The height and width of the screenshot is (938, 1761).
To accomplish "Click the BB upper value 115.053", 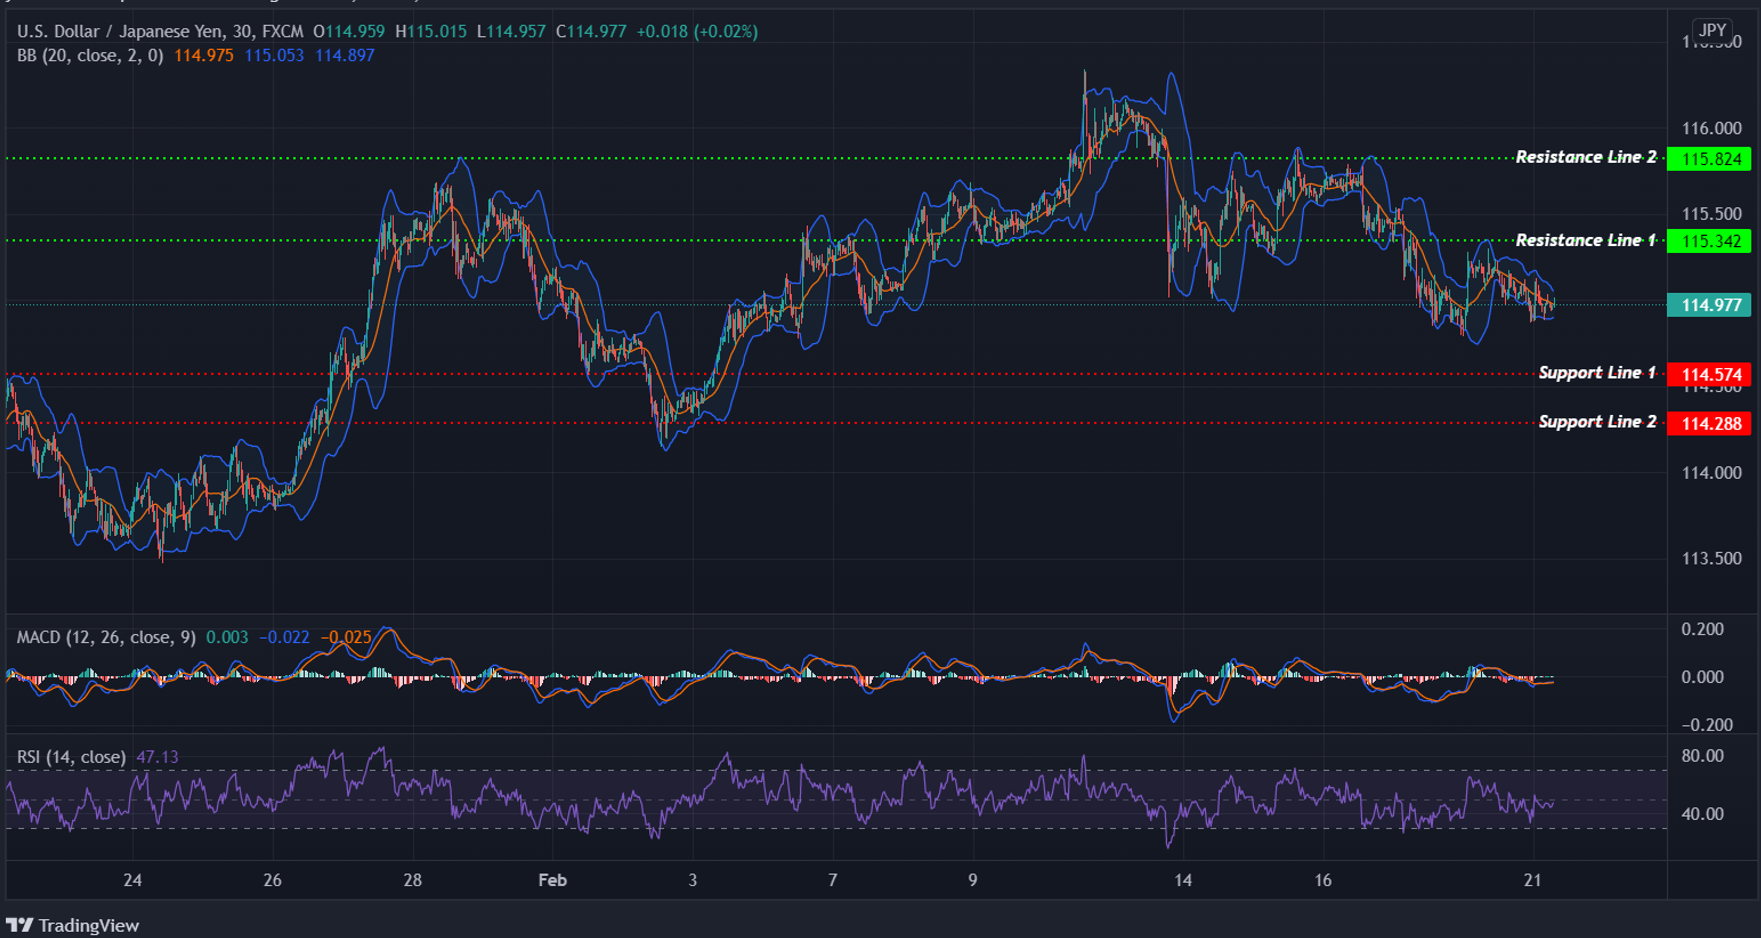I will pos(274,55).
